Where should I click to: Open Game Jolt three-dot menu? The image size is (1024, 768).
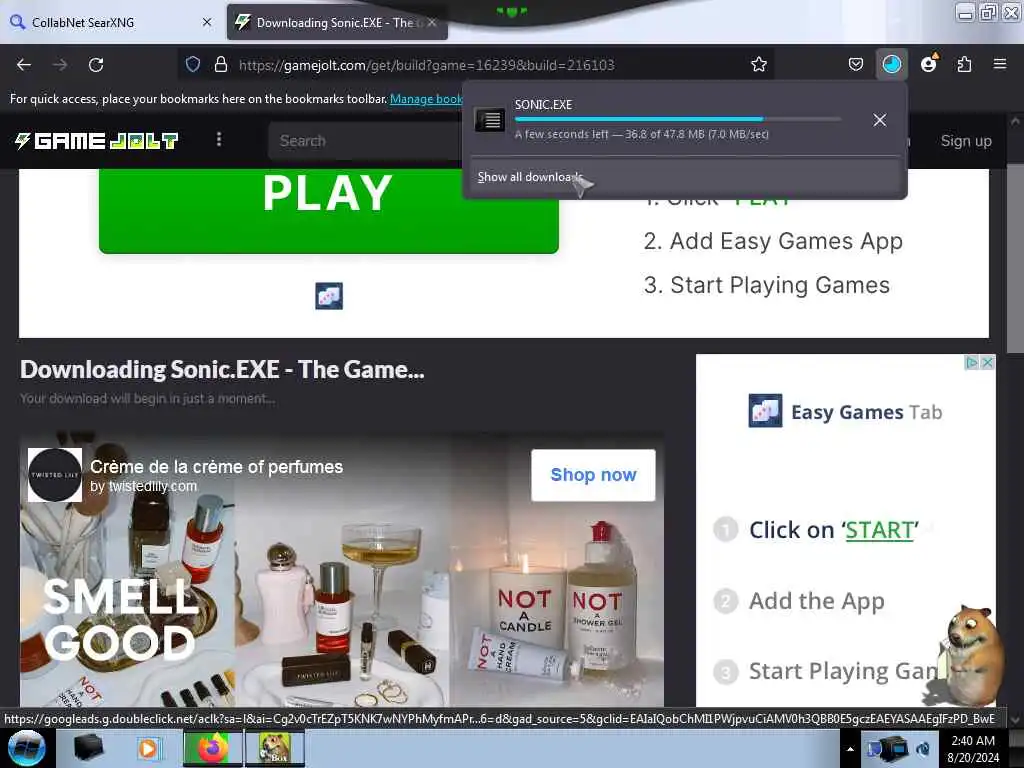click(x=219, y=139)
